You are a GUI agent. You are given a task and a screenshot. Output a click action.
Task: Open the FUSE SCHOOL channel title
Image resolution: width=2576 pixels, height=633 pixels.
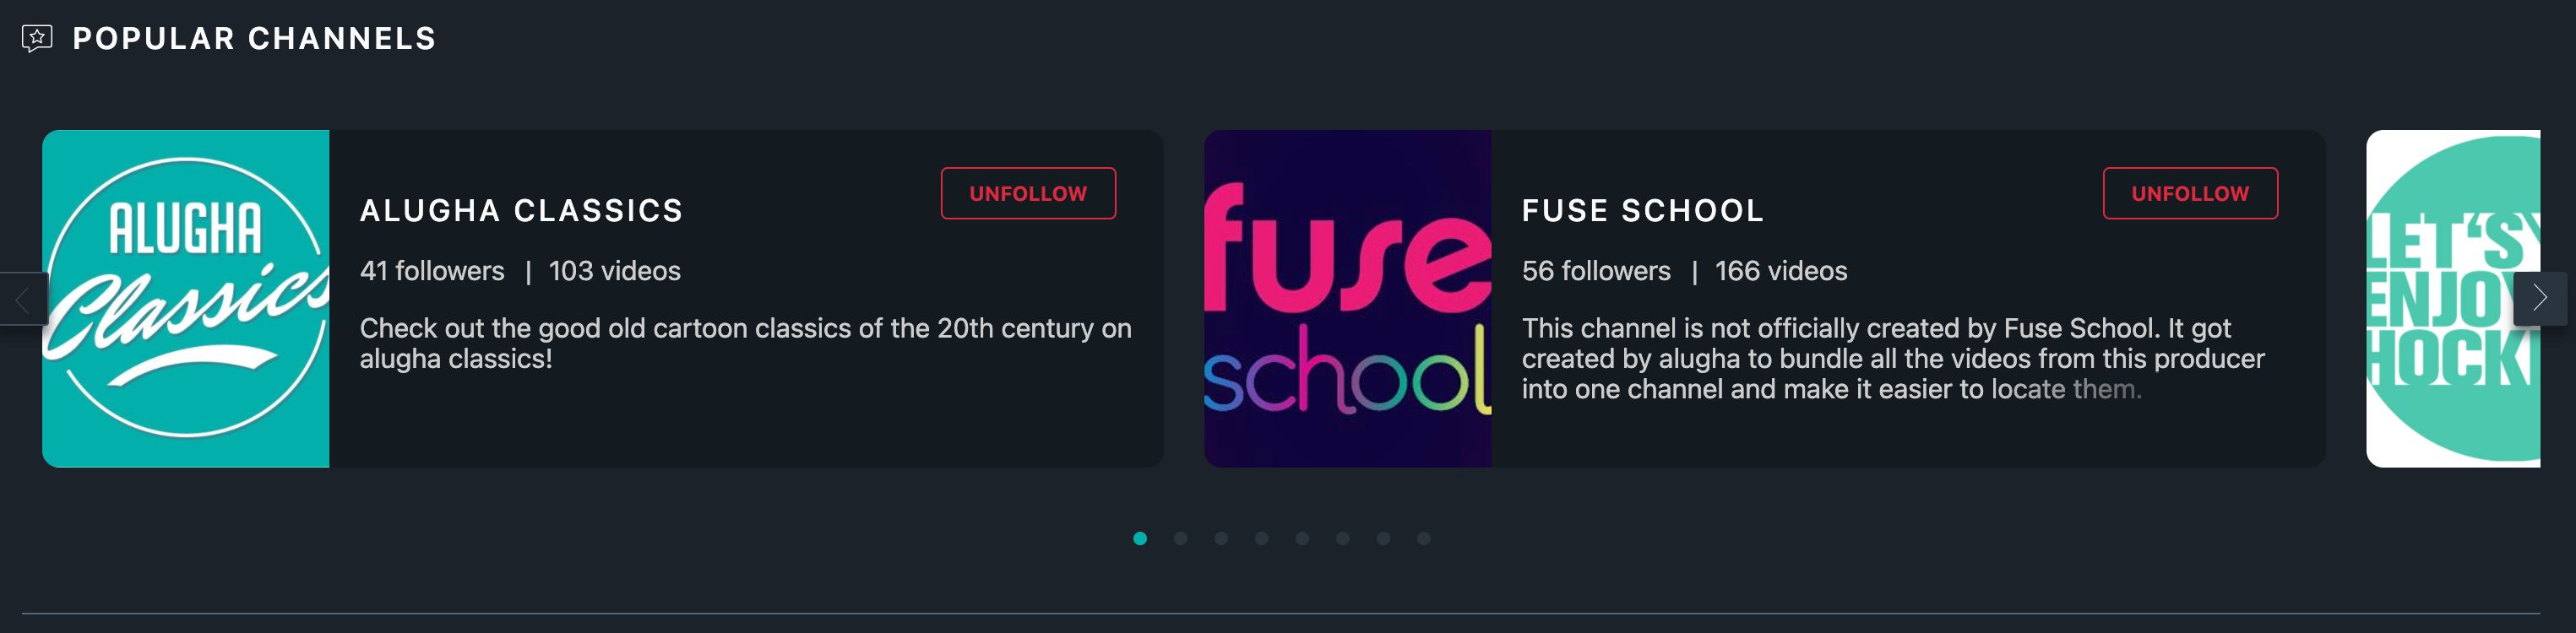coord(1643,210)
